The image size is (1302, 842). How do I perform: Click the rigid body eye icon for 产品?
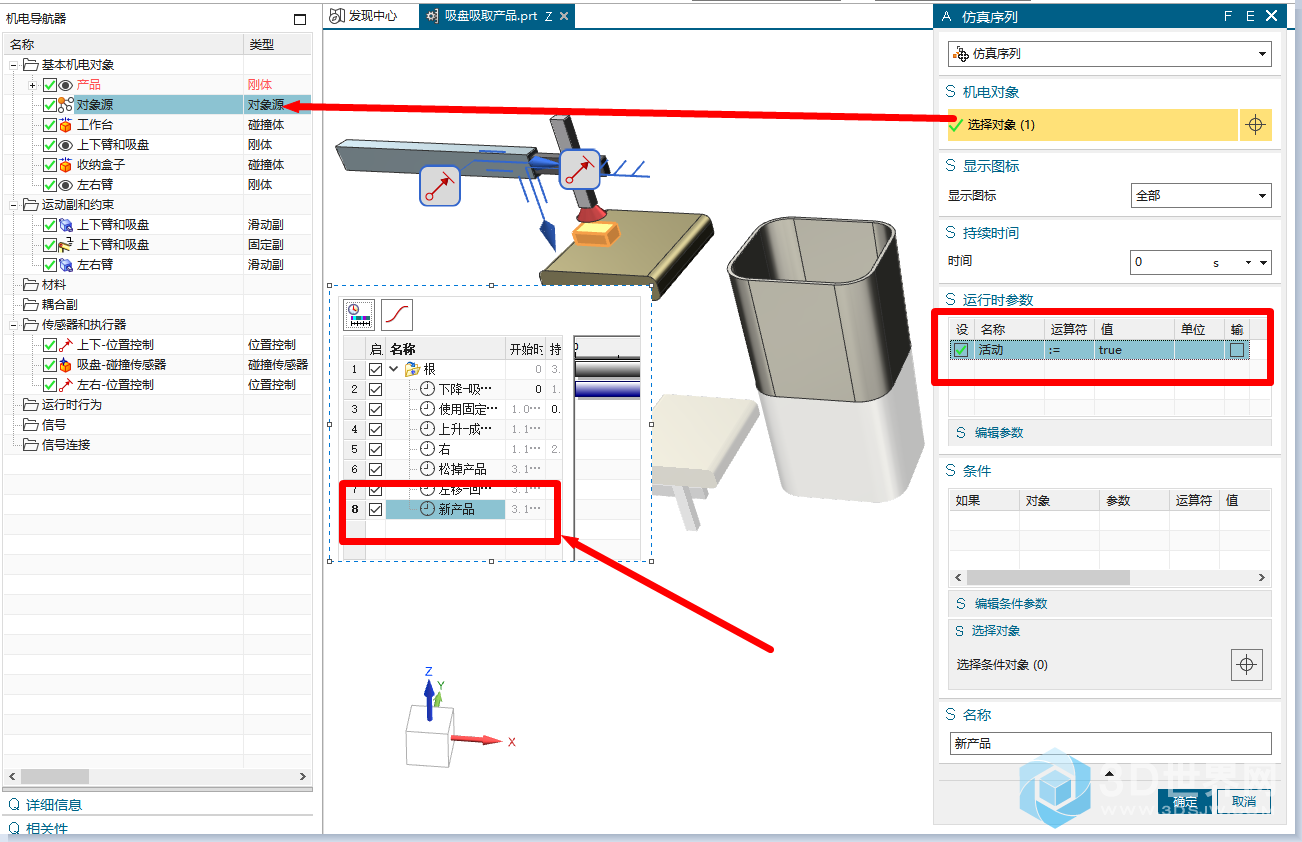(x=66, y=85)
